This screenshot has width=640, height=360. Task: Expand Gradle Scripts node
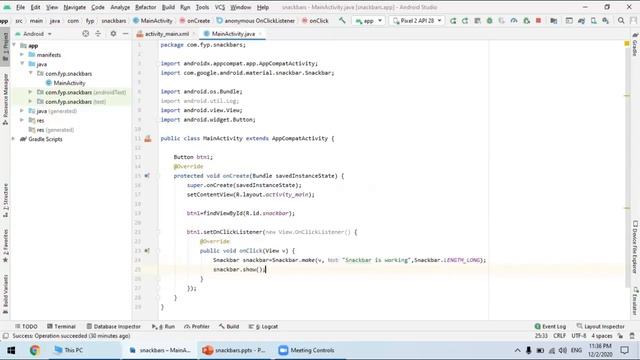(14, 139)
